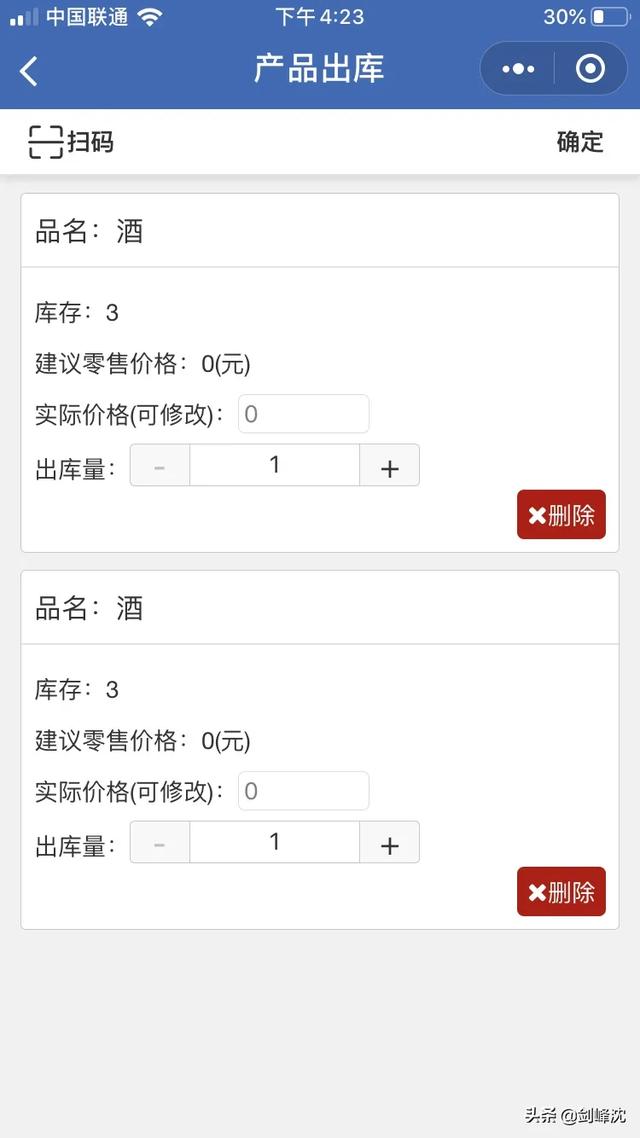Delete the second 酒 product card

tap(561, 892)
